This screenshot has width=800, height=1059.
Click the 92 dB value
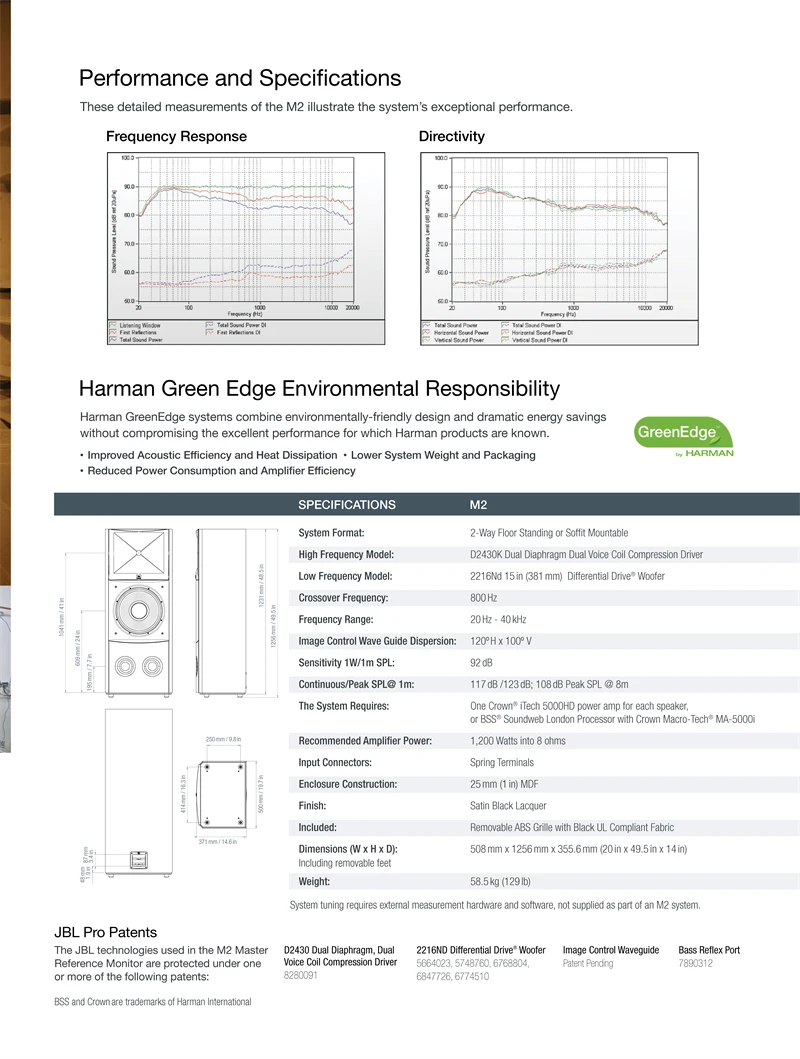coord(481,663)
